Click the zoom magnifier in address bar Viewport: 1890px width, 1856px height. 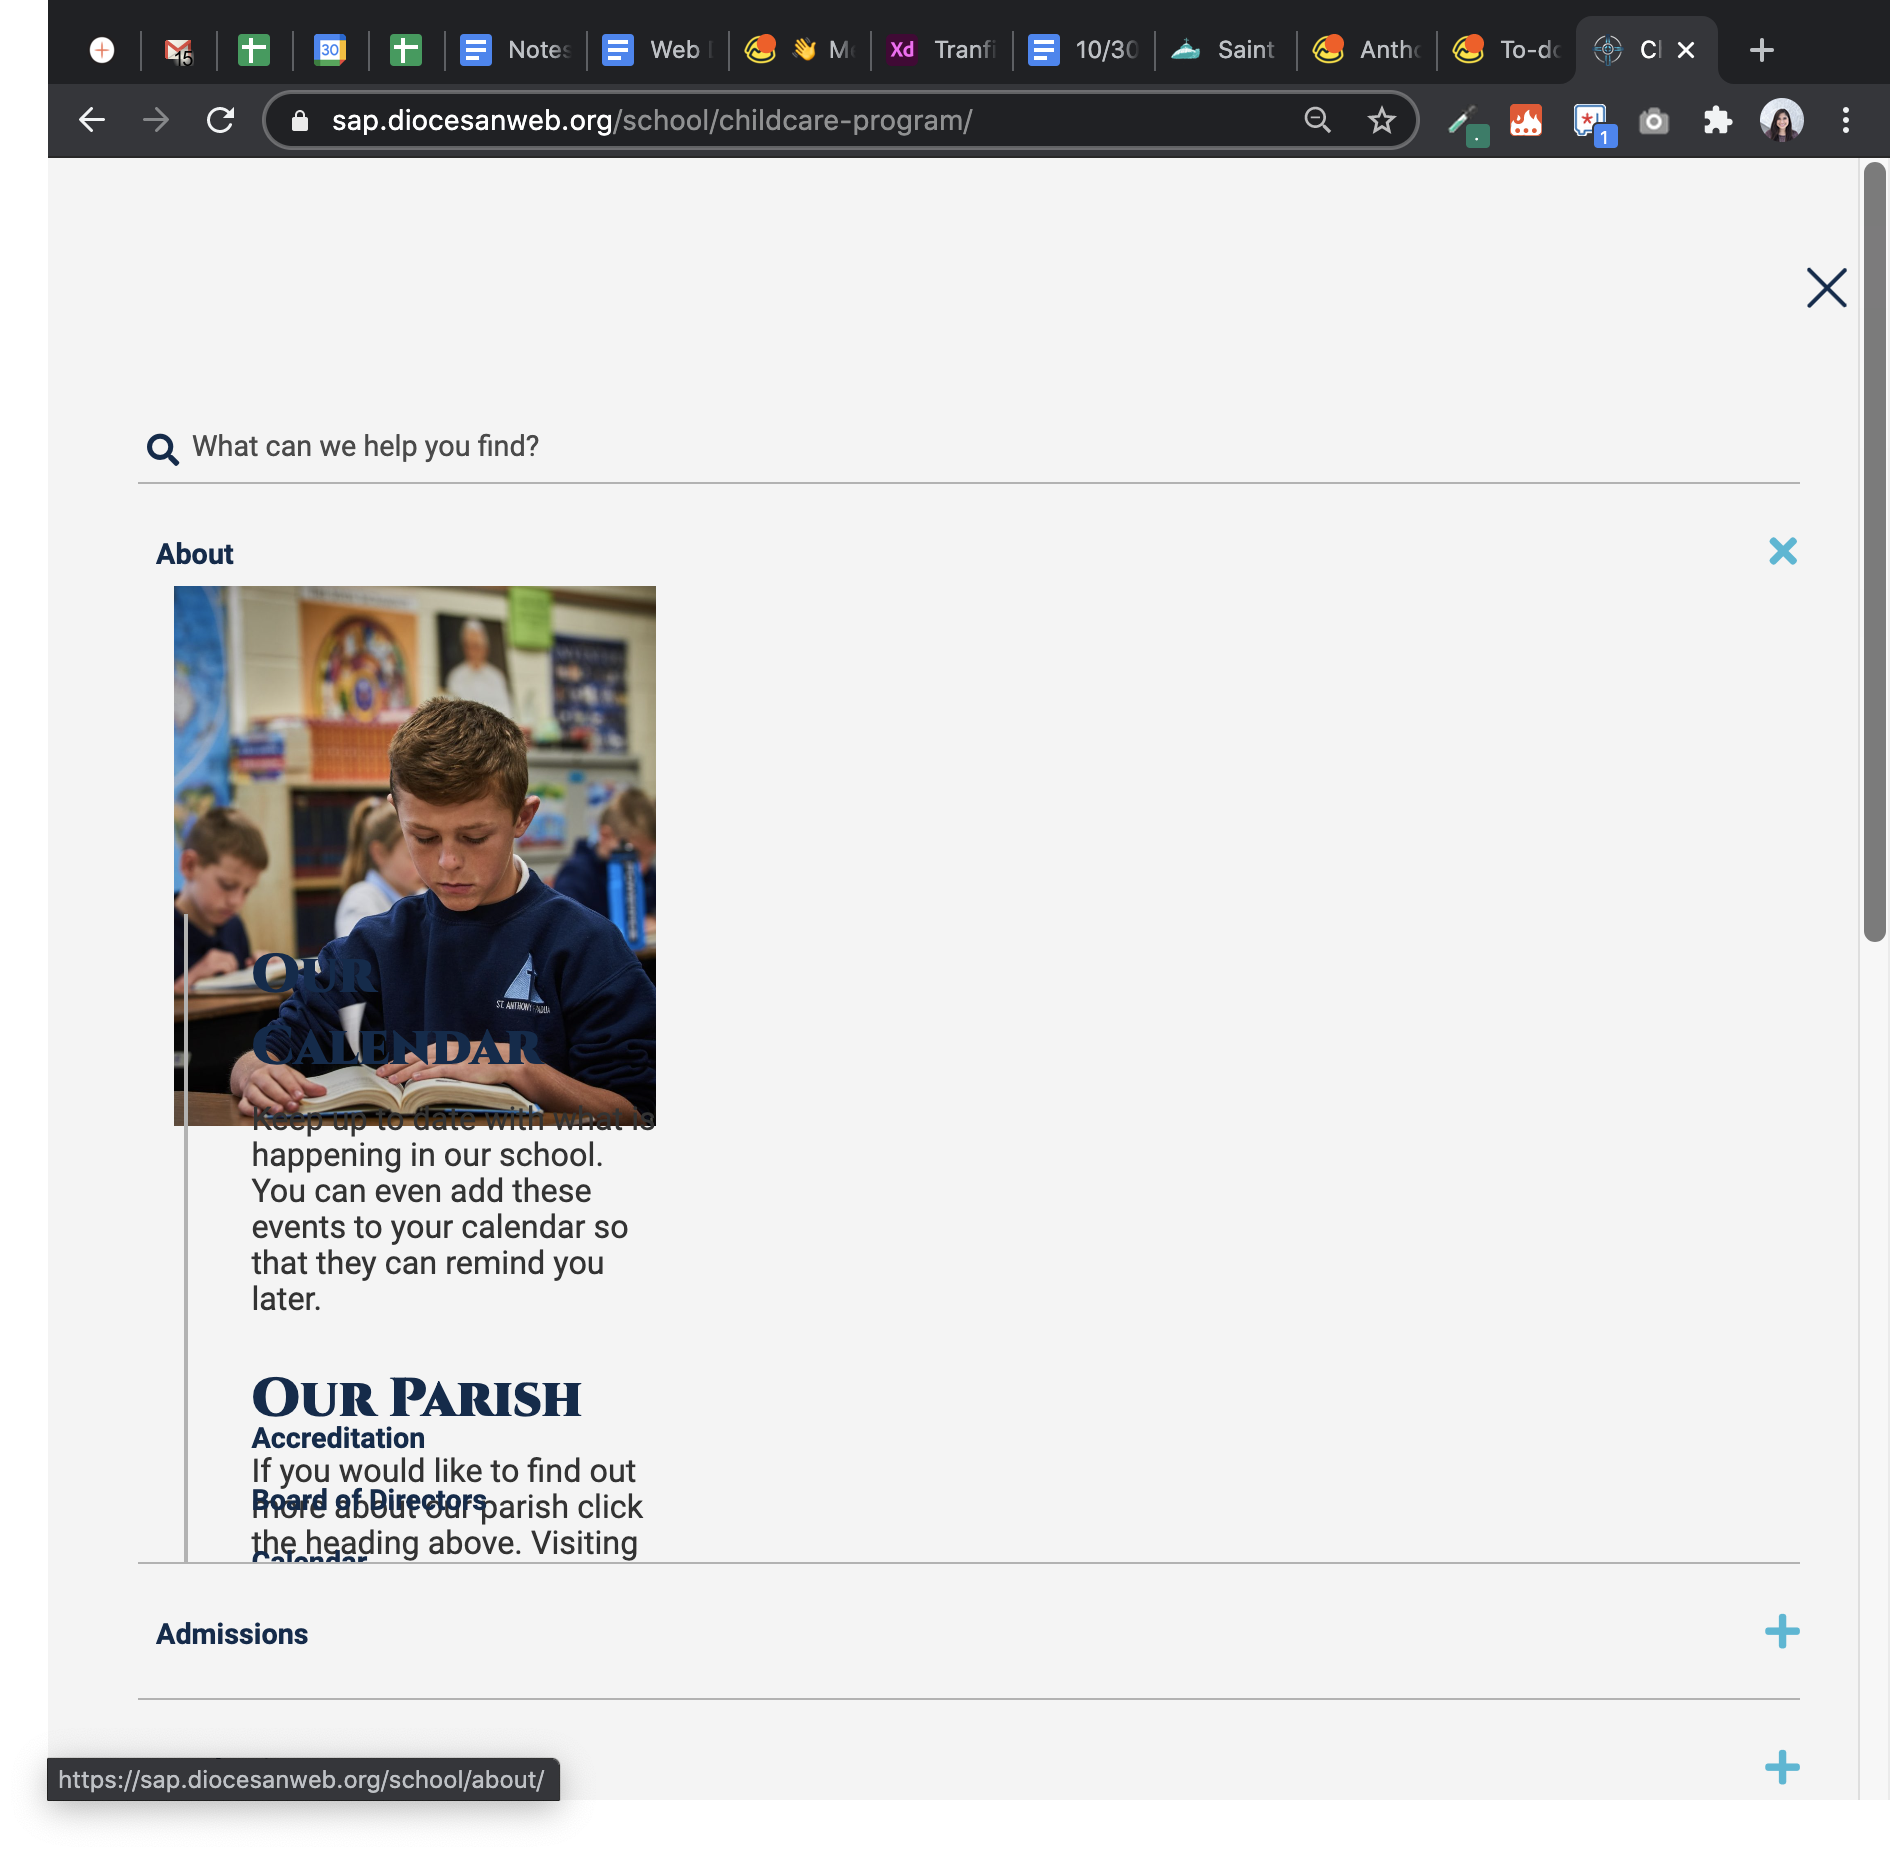point(1317,120)
